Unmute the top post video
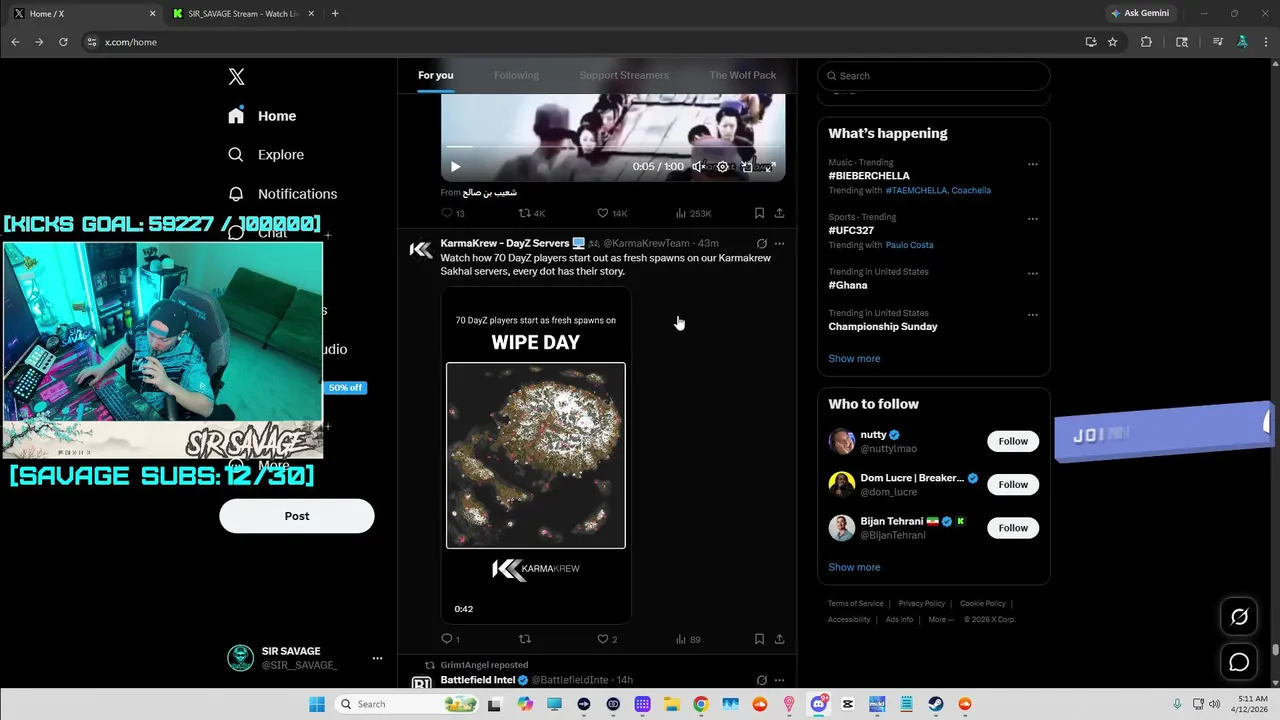This screenshot has width=1280, height=720. pyautogui.click(x=699, y=167)
